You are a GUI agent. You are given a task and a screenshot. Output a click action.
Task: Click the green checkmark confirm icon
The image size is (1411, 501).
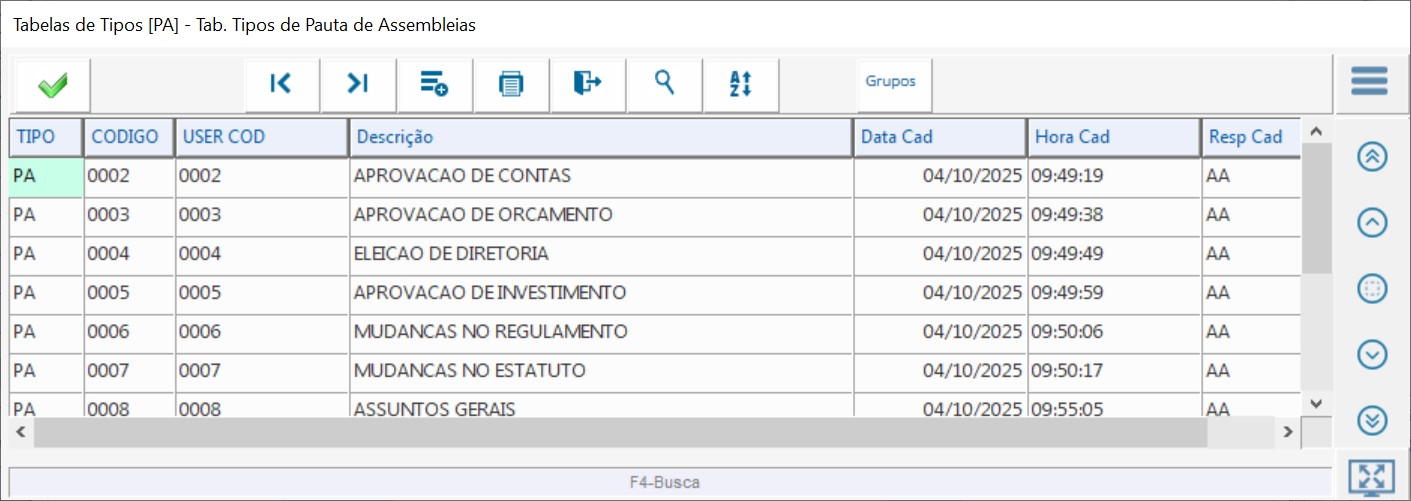tap(52, 86)
